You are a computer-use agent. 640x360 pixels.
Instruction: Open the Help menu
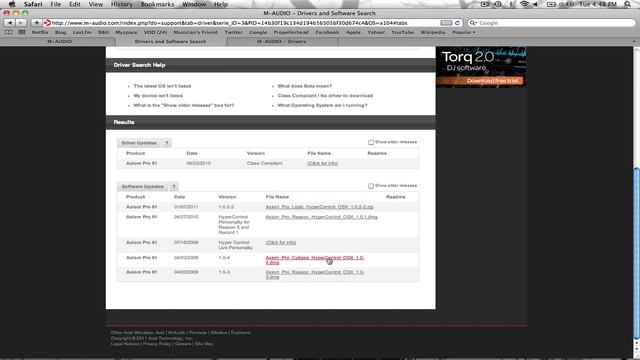coord(221,4)
